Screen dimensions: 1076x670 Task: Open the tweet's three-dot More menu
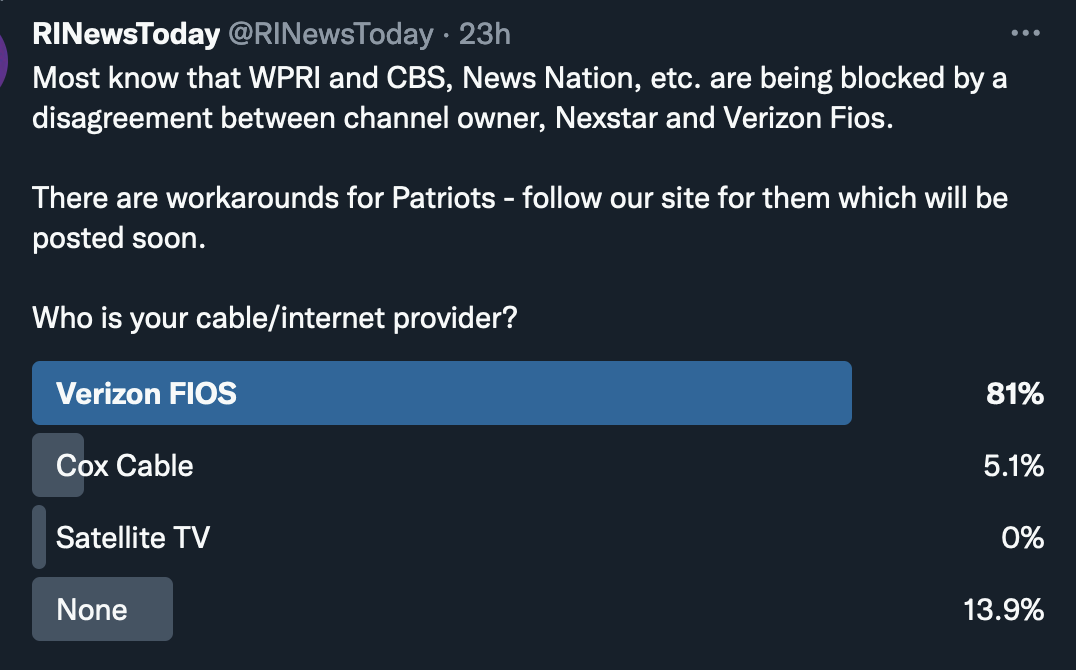tap(1026, 34)
